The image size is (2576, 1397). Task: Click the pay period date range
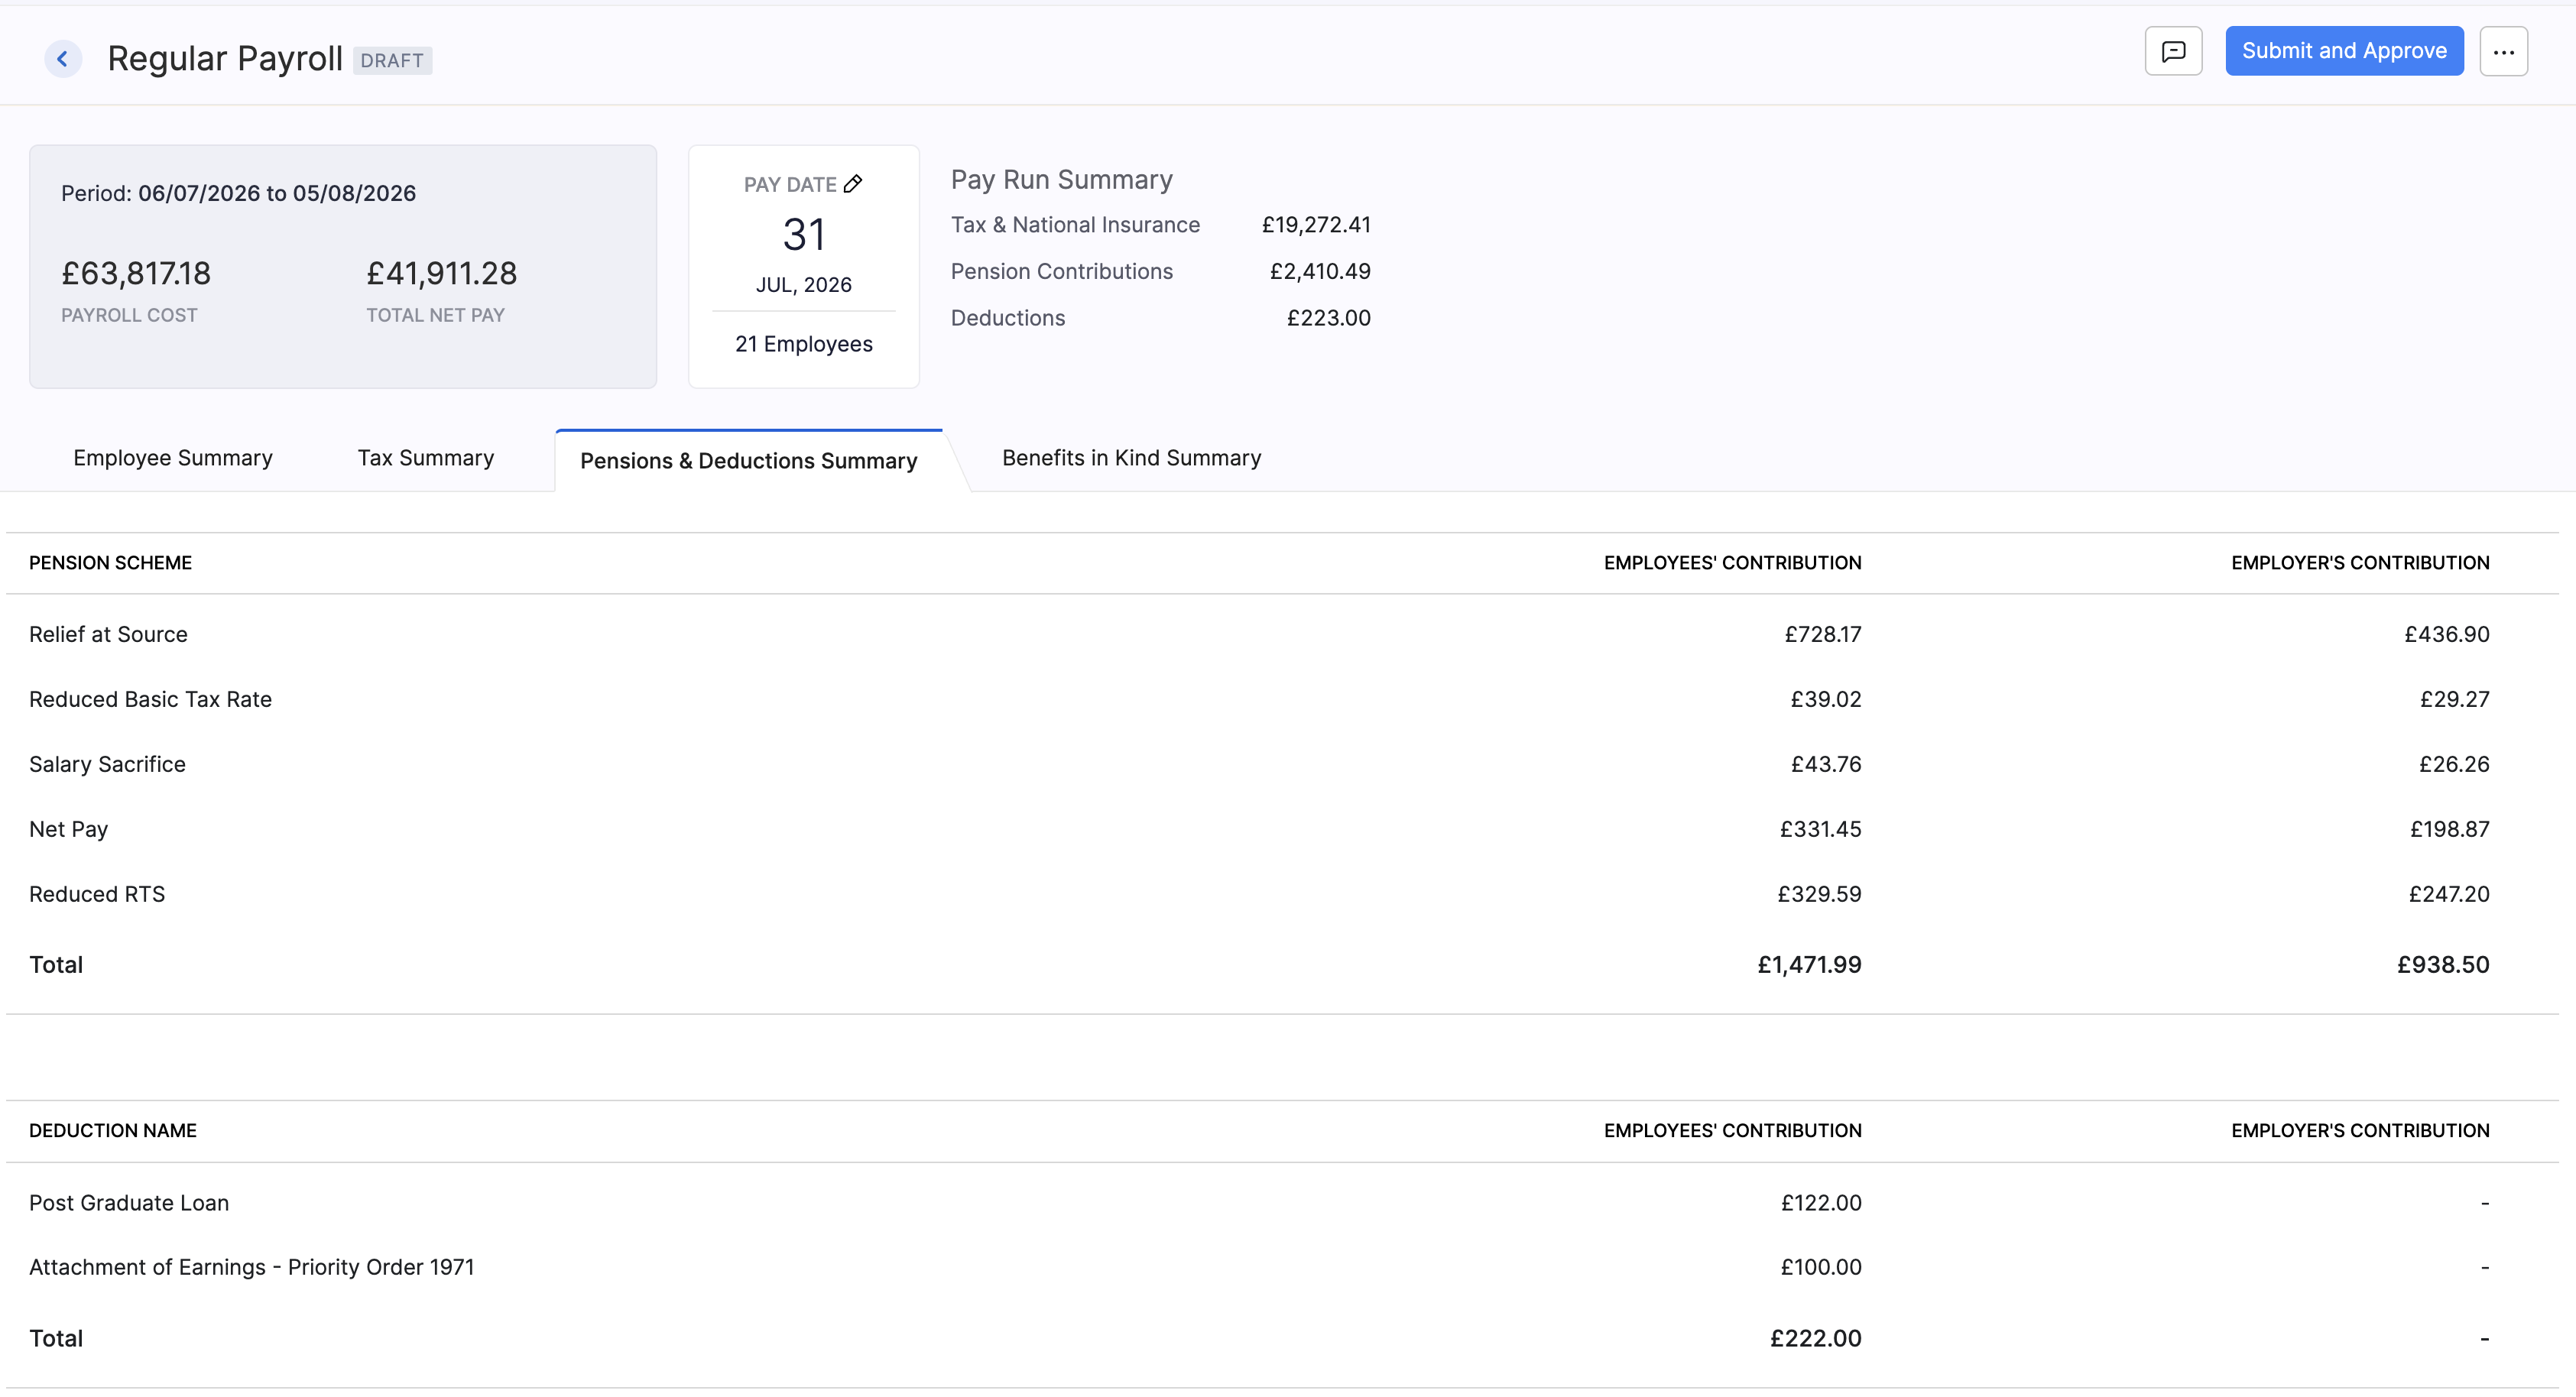(277, 193)
